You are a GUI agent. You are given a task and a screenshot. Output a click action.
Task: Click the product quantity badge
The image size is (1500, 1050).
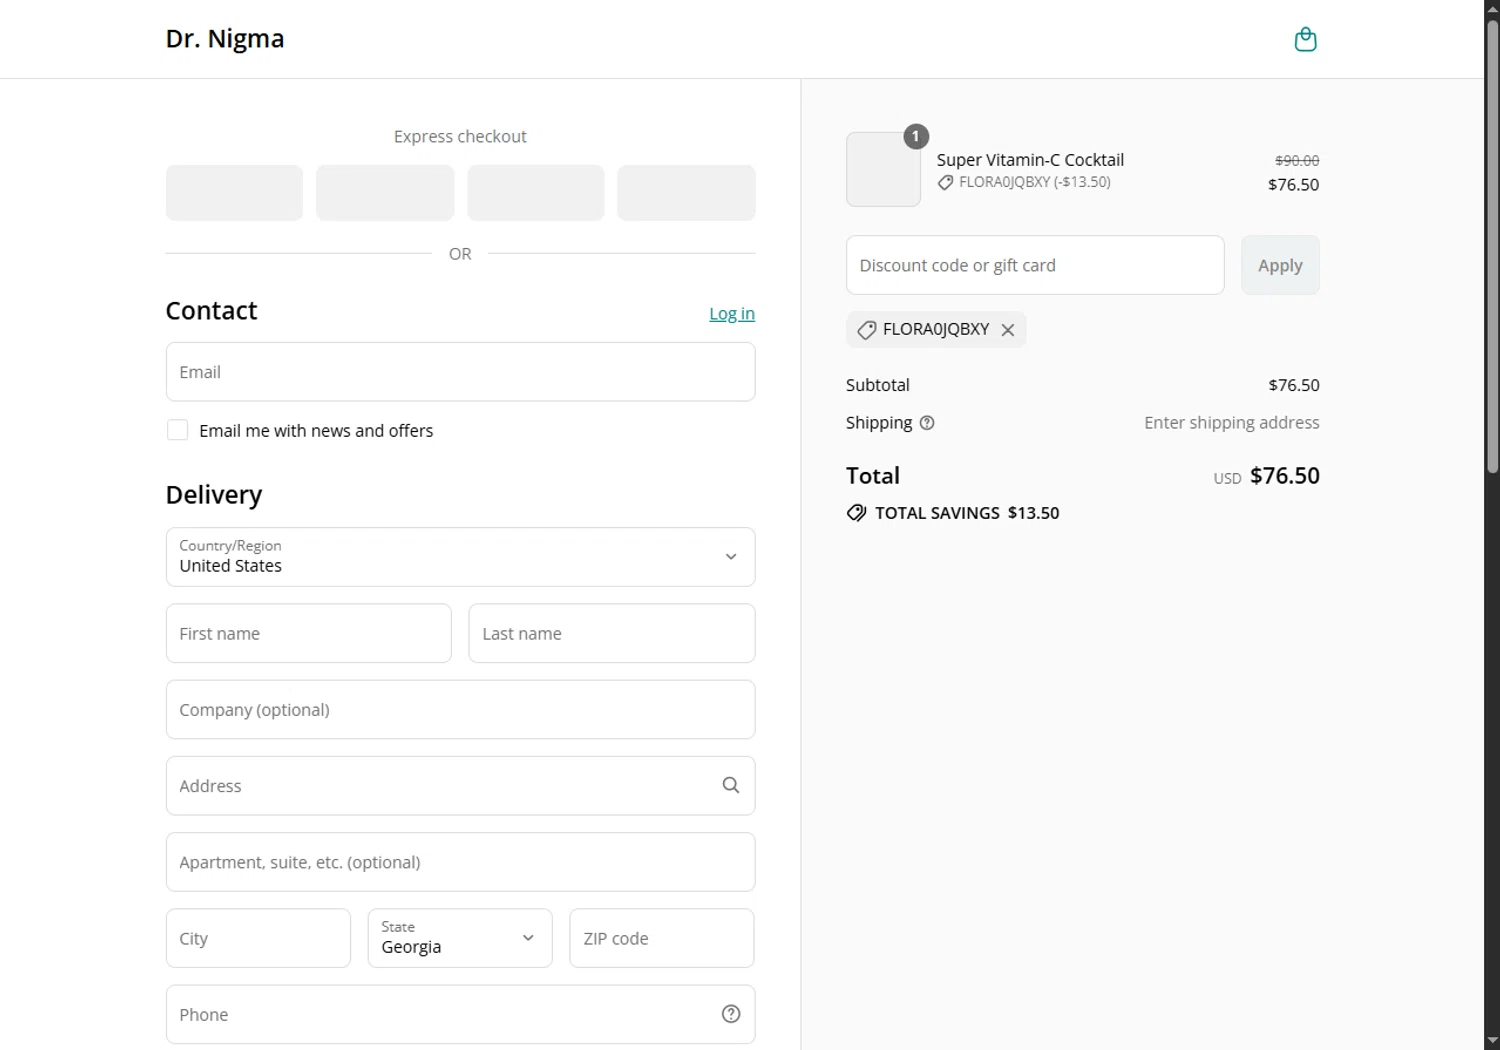point(916,137)
